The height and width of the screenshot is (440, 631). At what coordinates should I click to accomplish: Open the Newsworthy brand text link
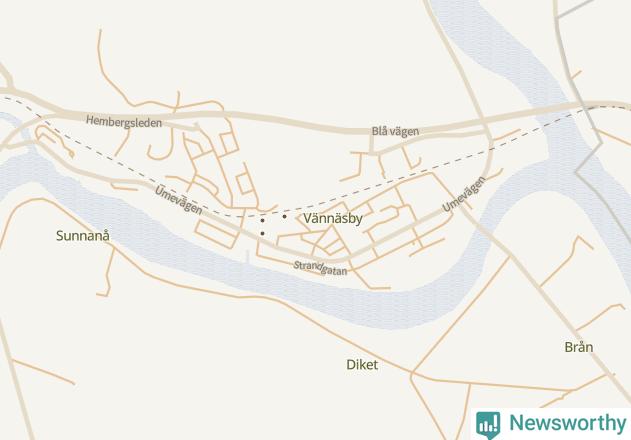(x=568, y=423)
